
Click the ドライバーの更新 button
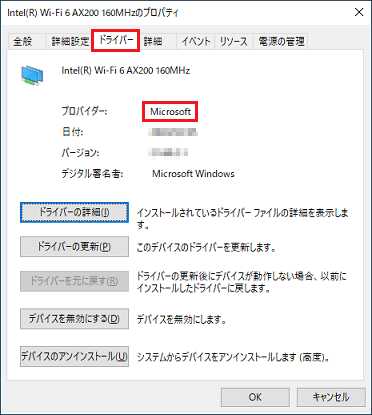tap(74, 247)
